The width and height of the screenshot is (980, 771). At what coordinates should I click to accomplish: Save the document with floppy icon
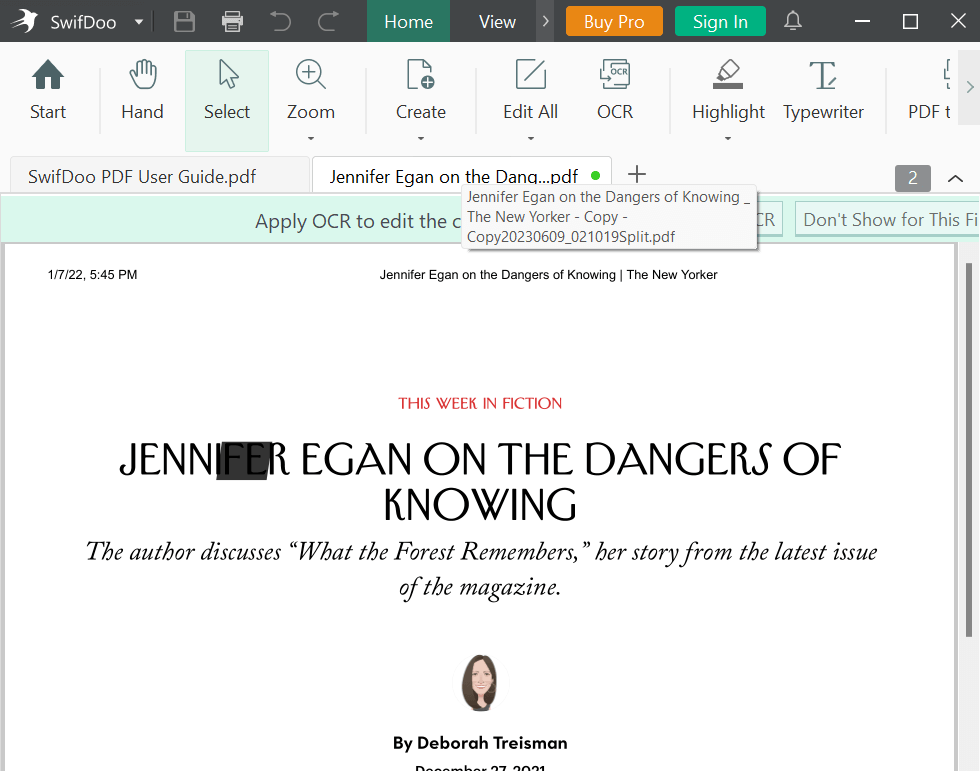184,21
